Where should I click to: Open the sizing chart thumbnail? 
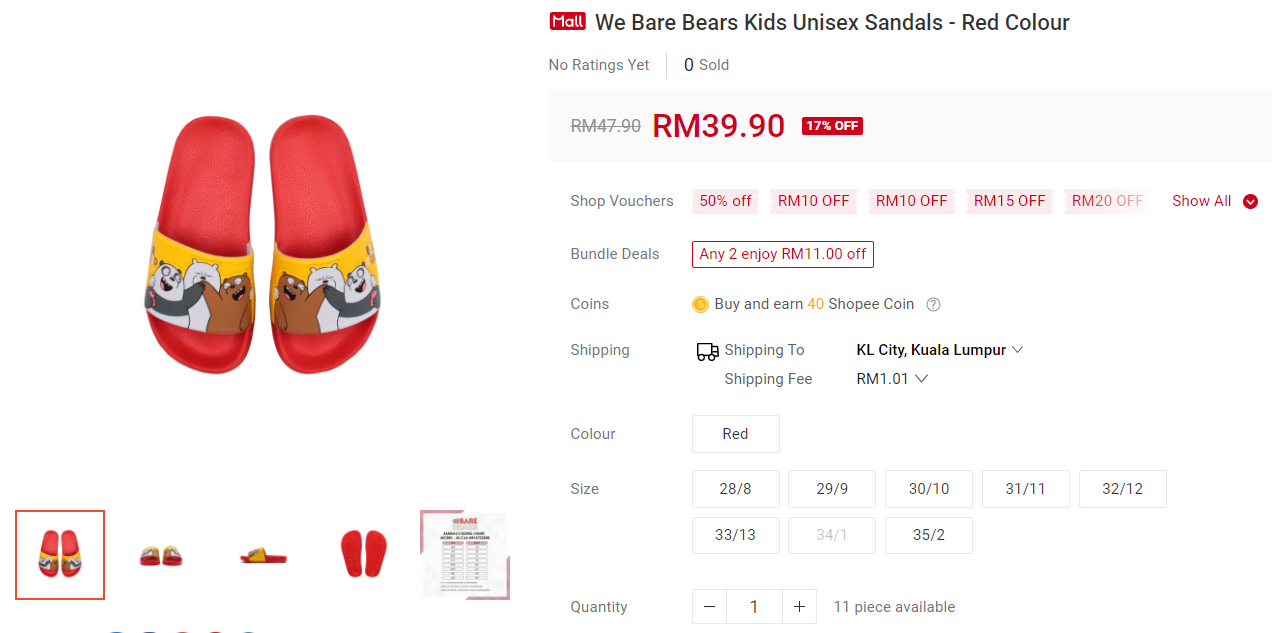[x=464, y=555]
